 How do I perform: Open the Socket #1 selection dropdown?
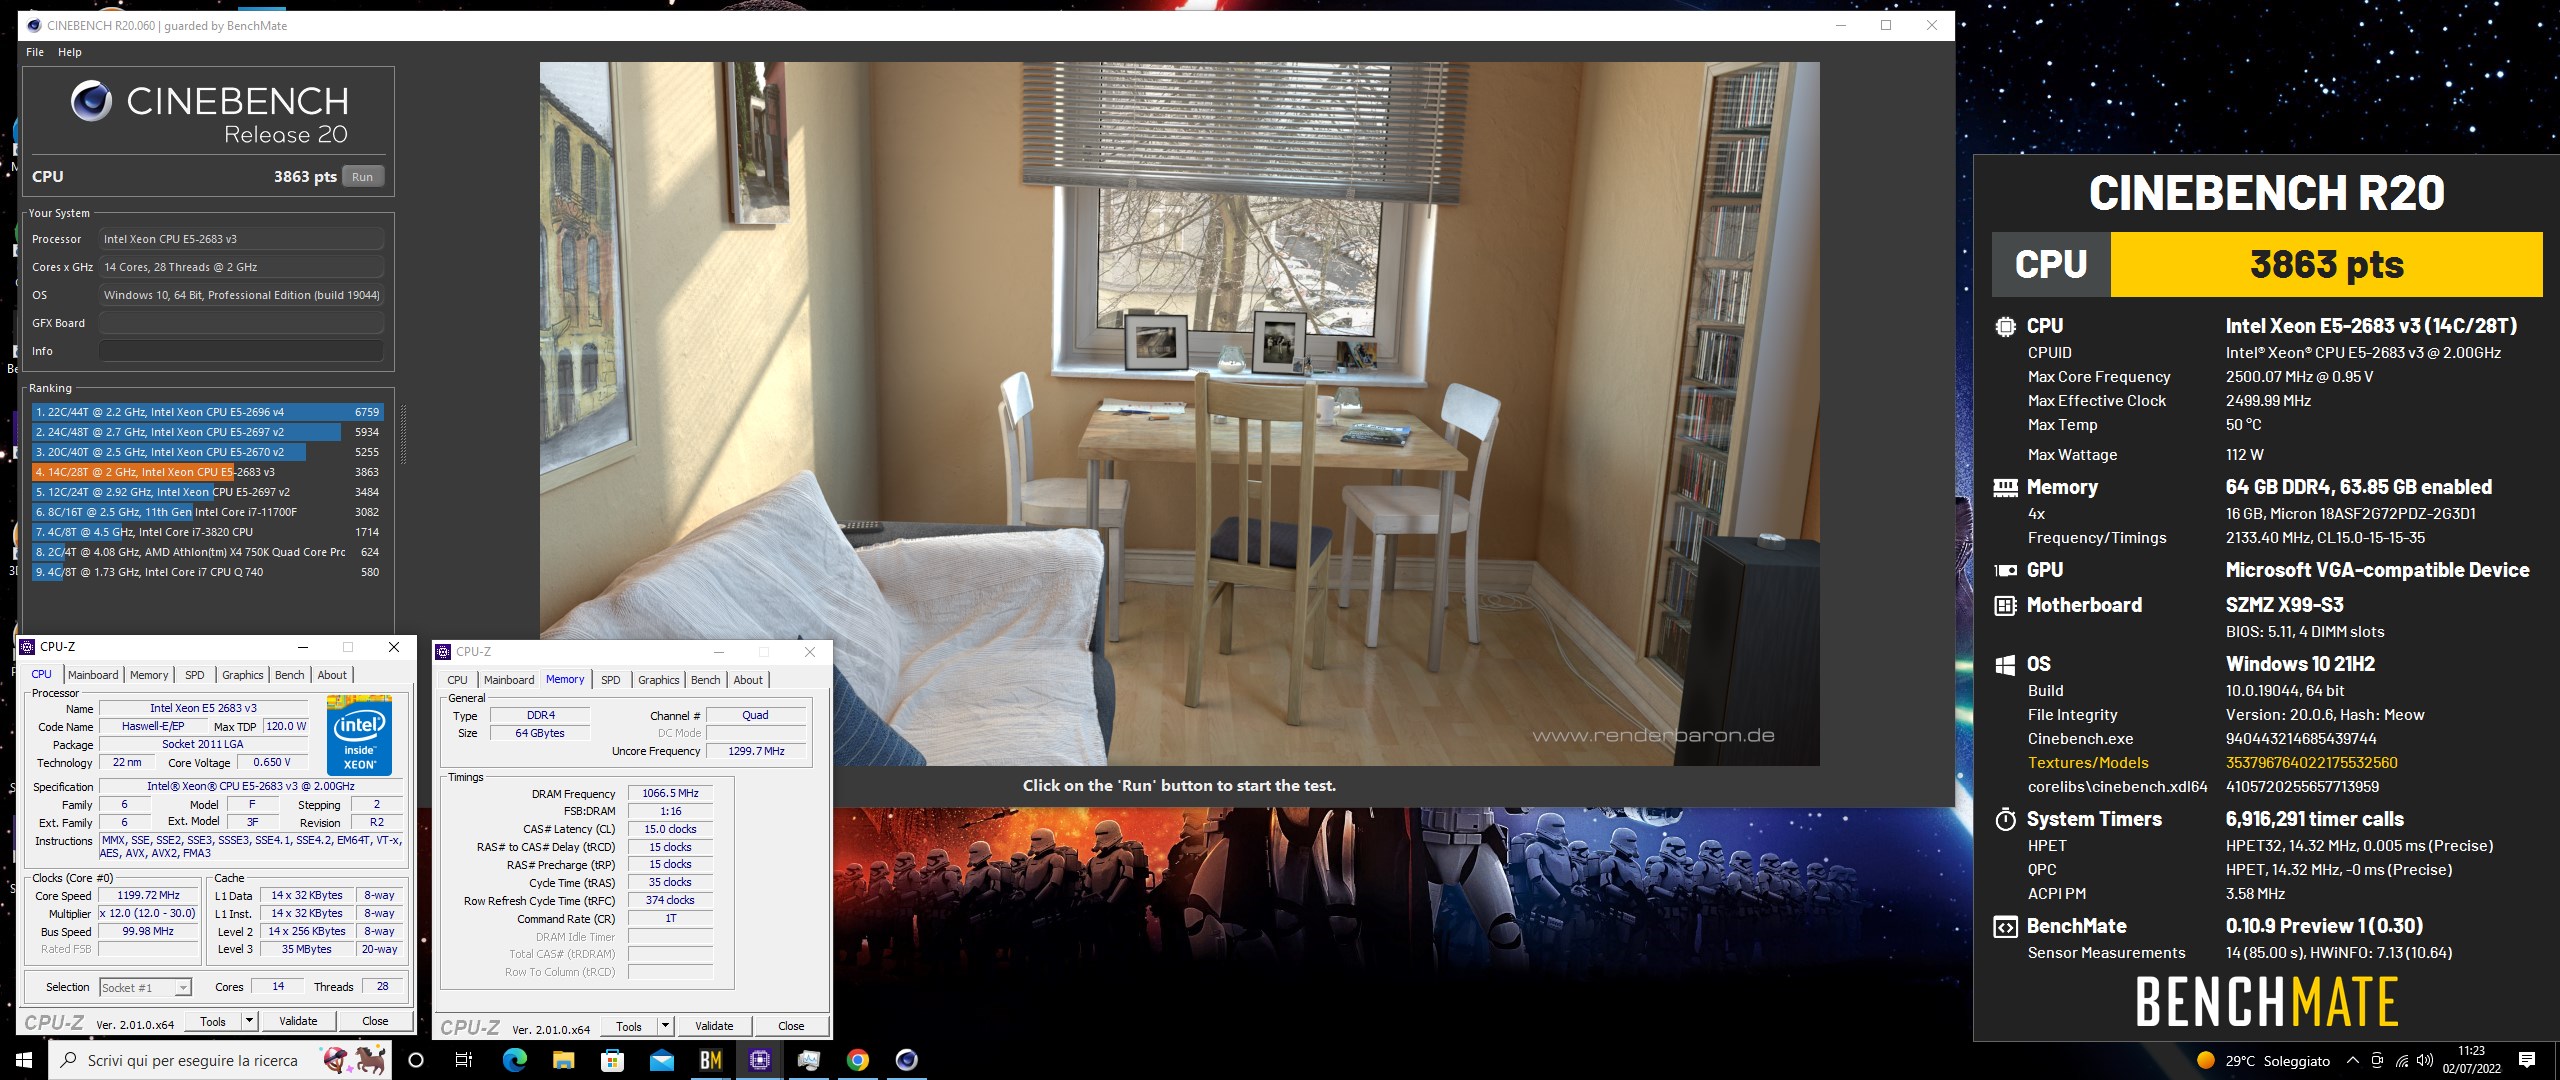(x=146, y=988)
